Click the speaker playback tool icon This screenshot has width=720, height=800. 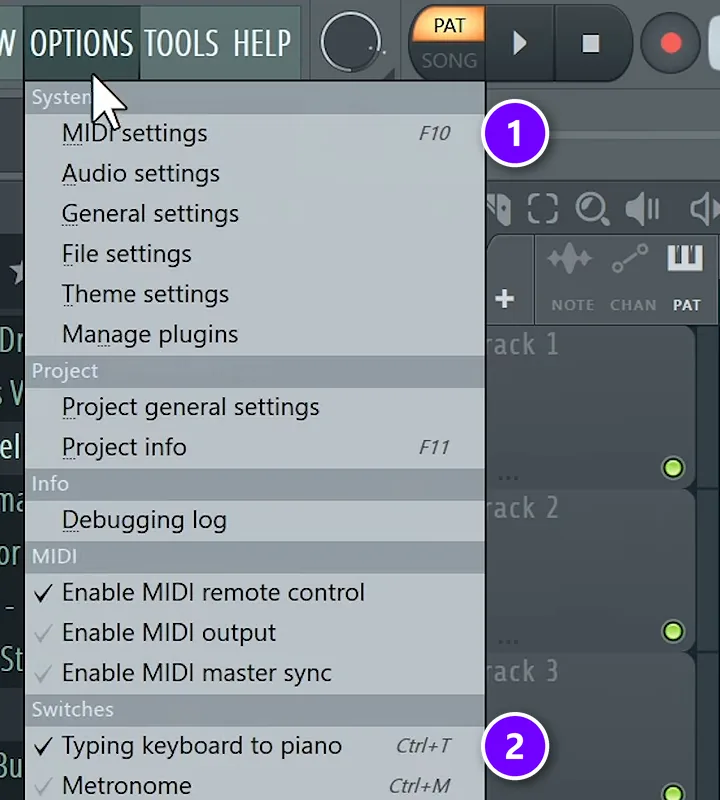(643, 209)
